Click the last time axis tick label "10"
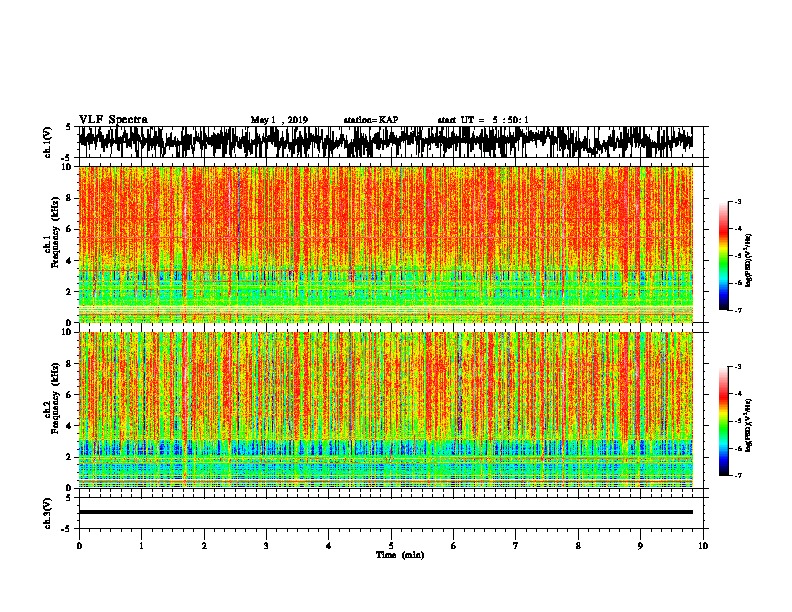This screenshot has width=792, height=612. (x=703, y=546)
